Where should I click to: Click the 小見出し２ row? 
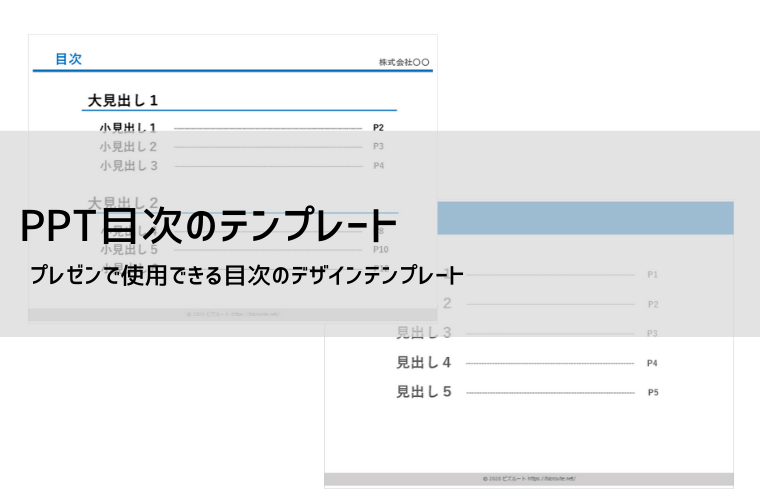tap(242, 146)
